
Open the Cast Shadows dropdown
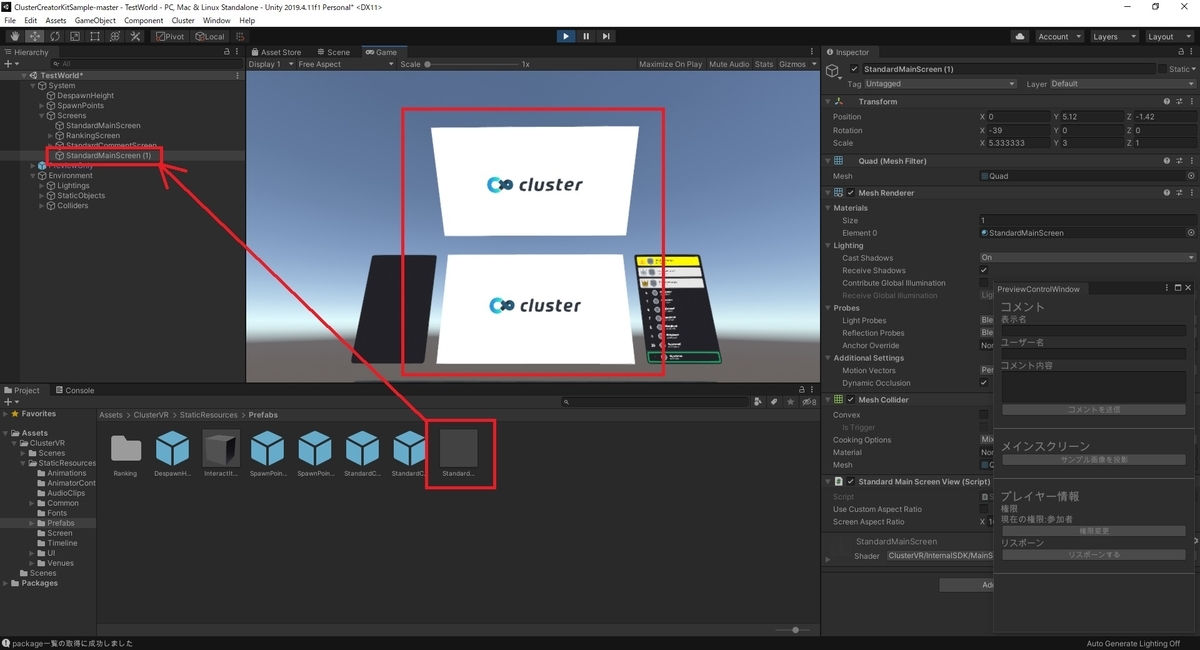(1088, 258)
